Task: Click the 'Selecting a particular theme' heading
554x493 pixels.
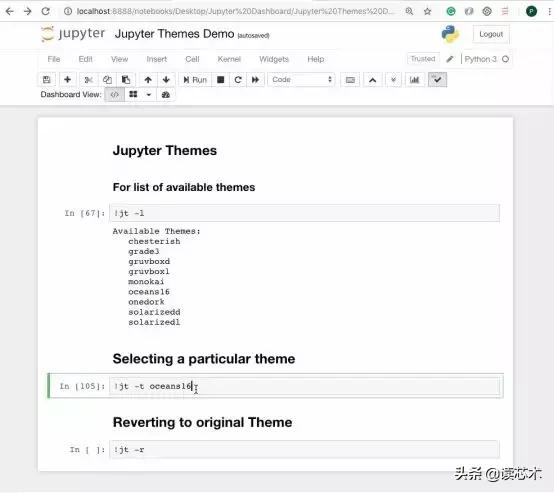Action: pos(204,359)
